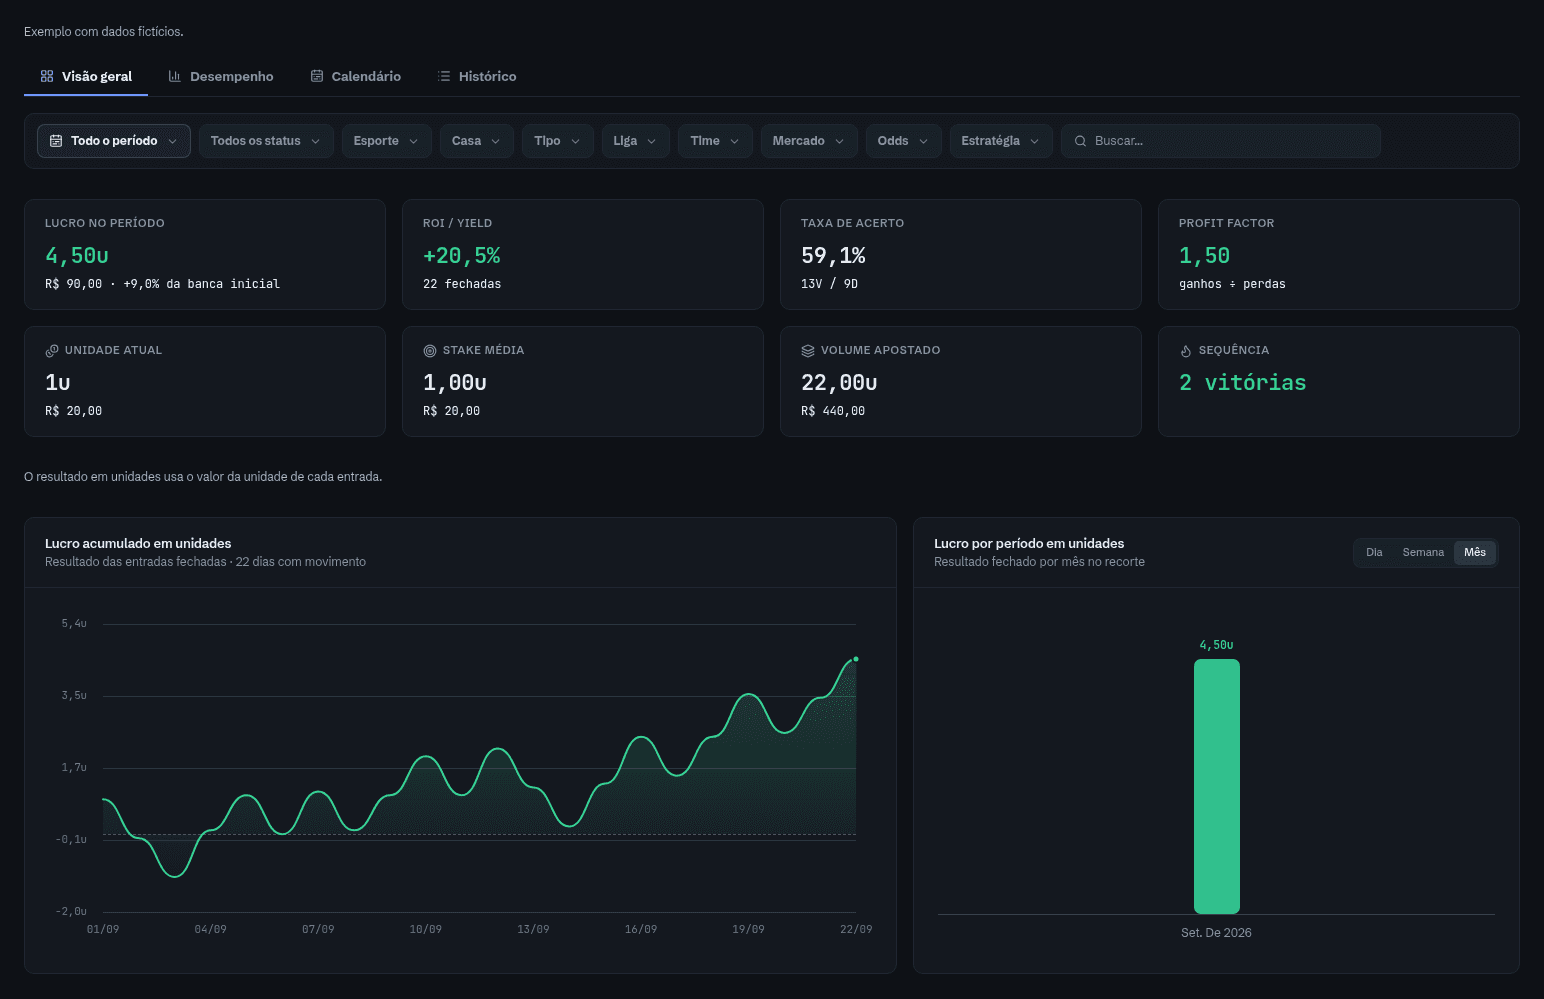Open the Desempenho tab
The width and height of the screenshot is (1544, 999).
(x=221, y=76)
